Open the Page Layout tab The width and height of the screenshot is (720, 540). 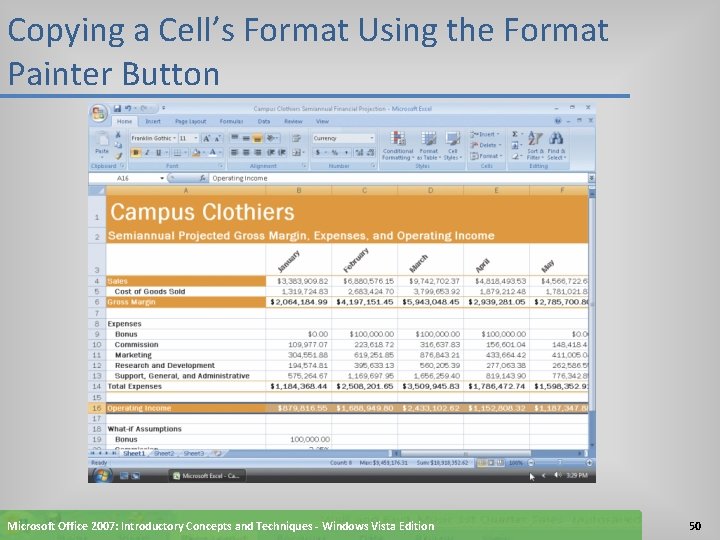(191, 122)
